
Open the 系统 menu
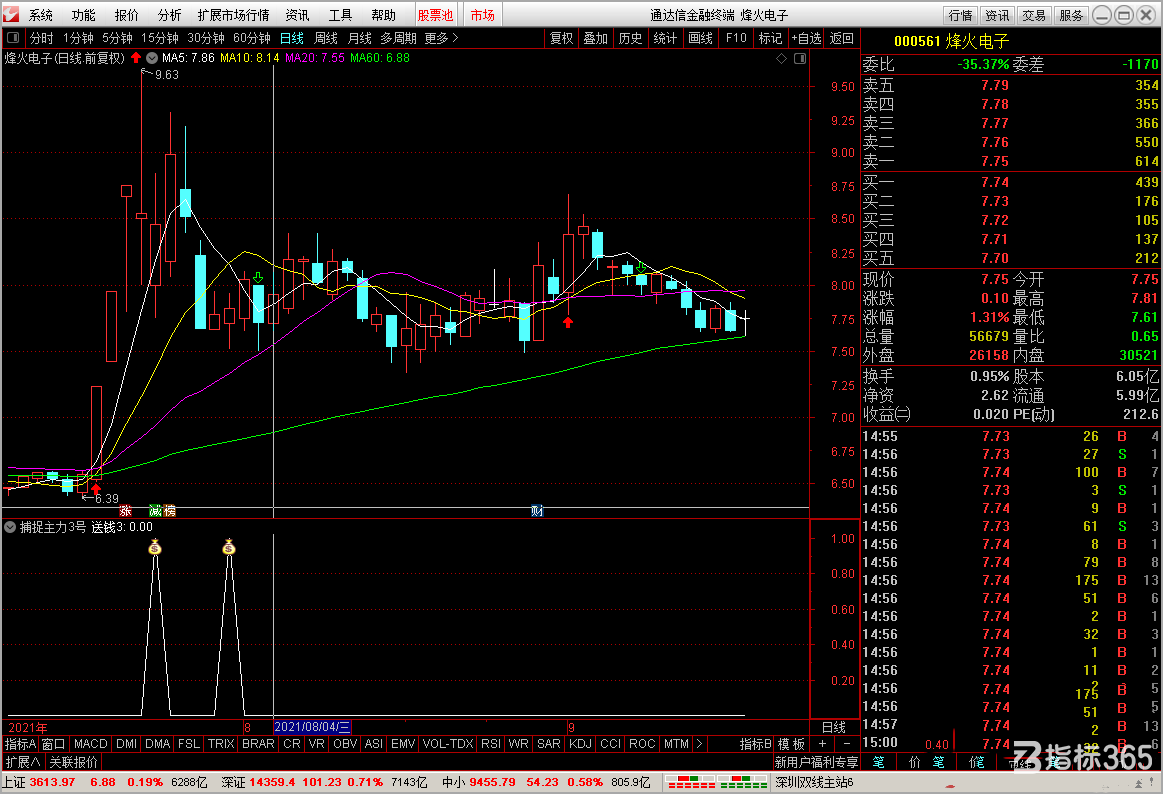click(41, 15)
